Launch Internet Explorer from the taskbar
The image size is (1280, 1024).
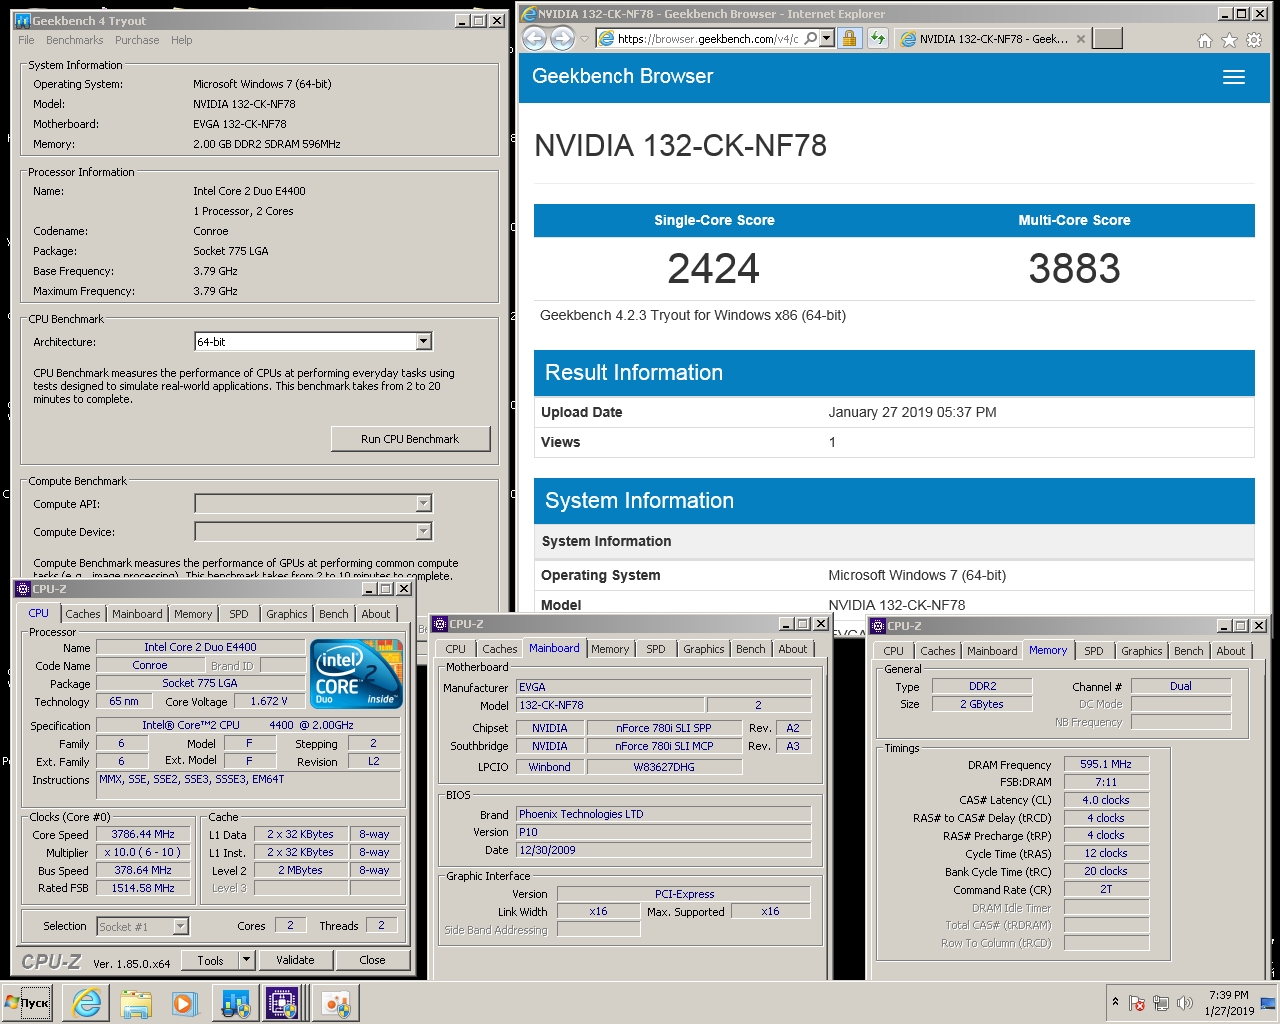(87, 1003)
